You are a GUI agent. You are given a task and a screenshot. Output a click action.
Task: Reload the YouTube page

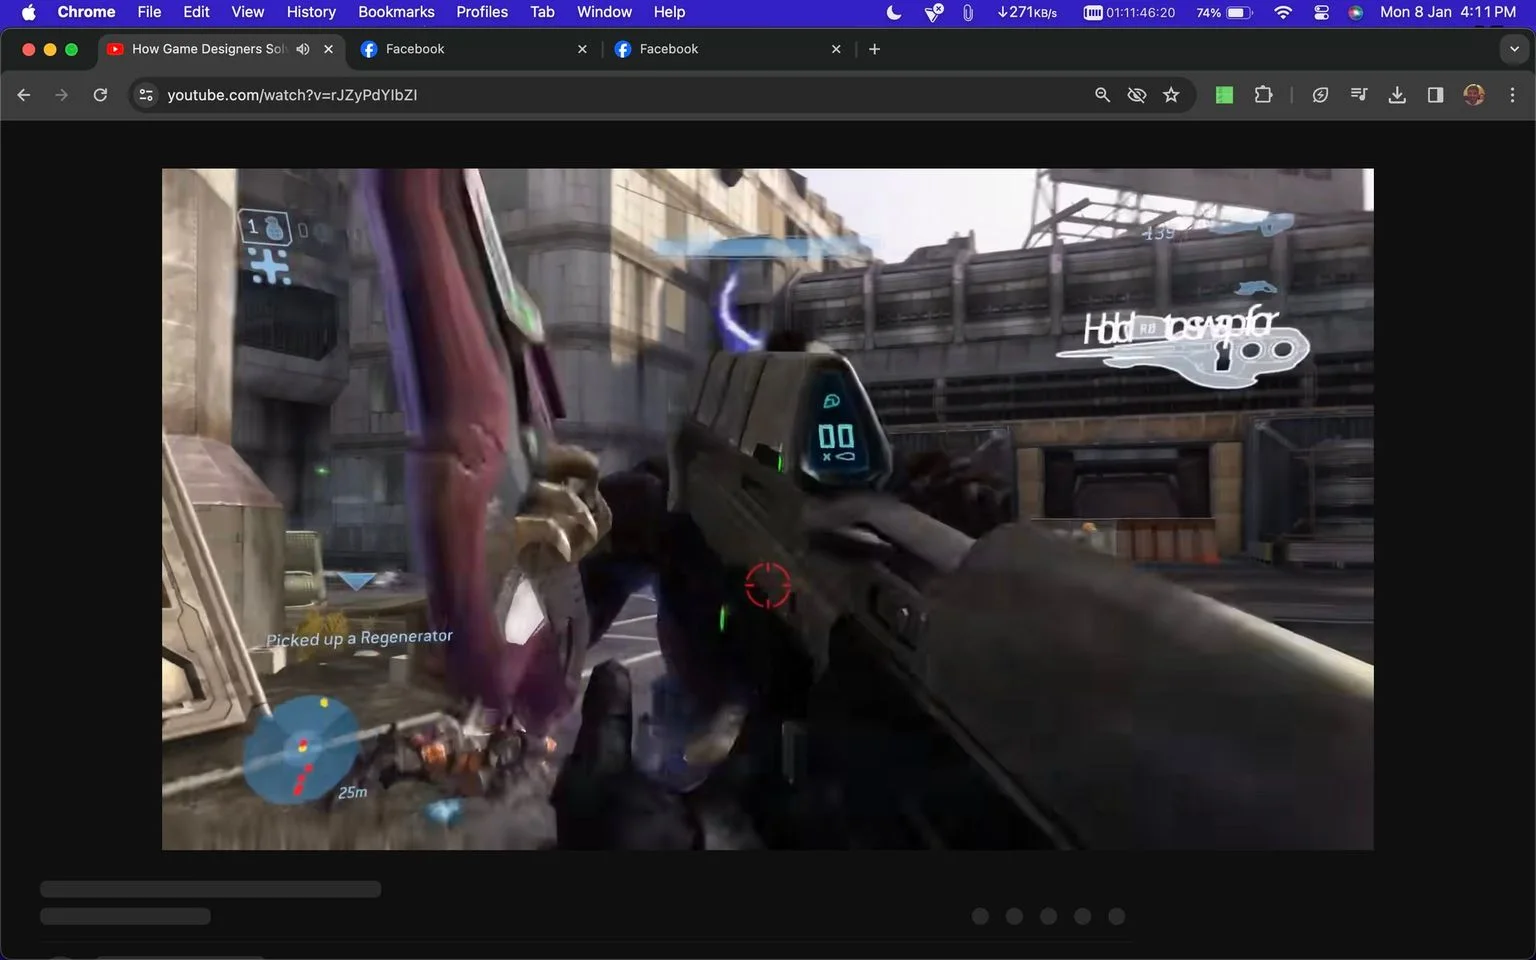(100, 95)
